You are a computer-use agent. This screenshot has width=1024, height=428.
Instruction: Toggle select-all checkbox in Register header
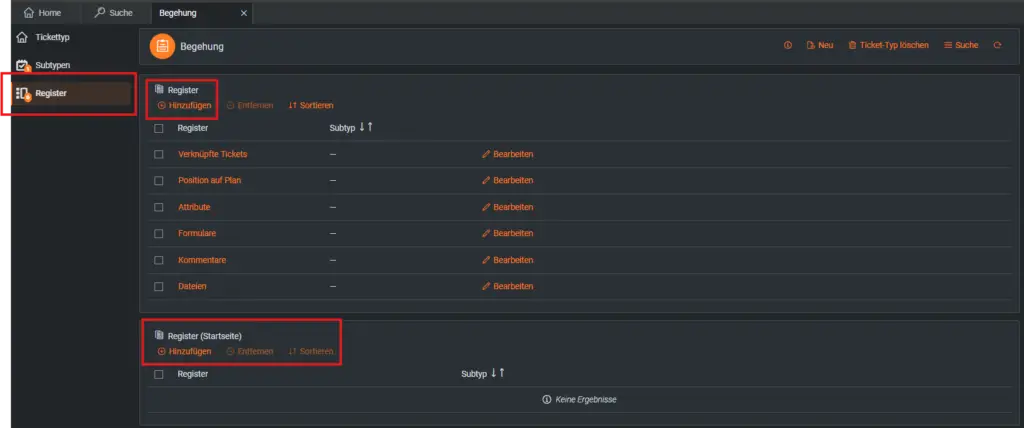click(159, 129)
